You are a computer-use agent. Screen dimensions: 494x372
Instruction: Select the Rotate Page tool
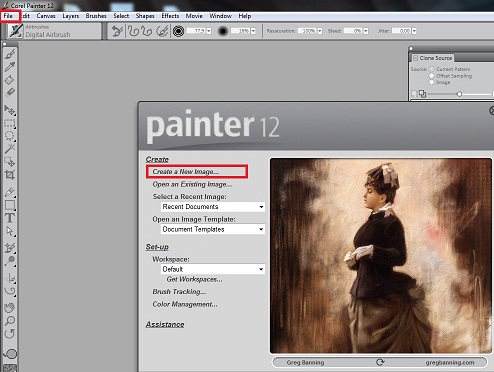10,333
